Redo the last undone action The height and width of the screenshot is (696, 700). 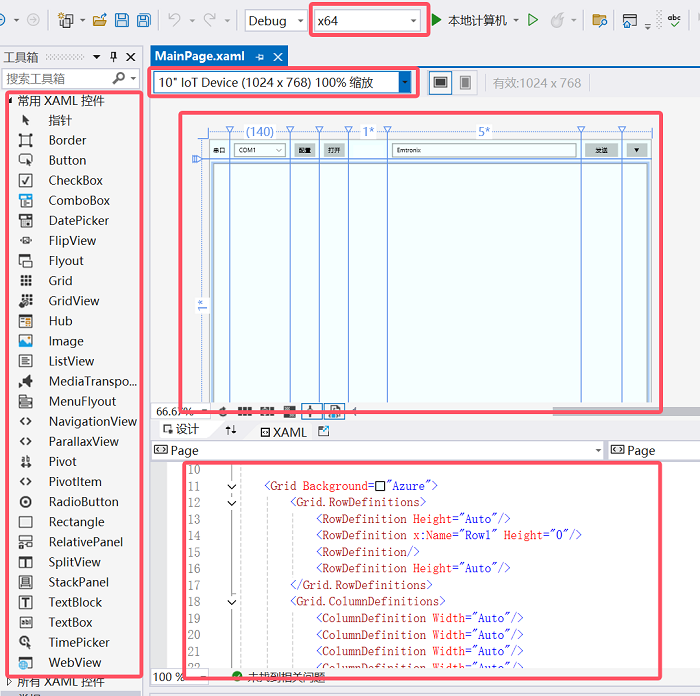click(209, 20)
